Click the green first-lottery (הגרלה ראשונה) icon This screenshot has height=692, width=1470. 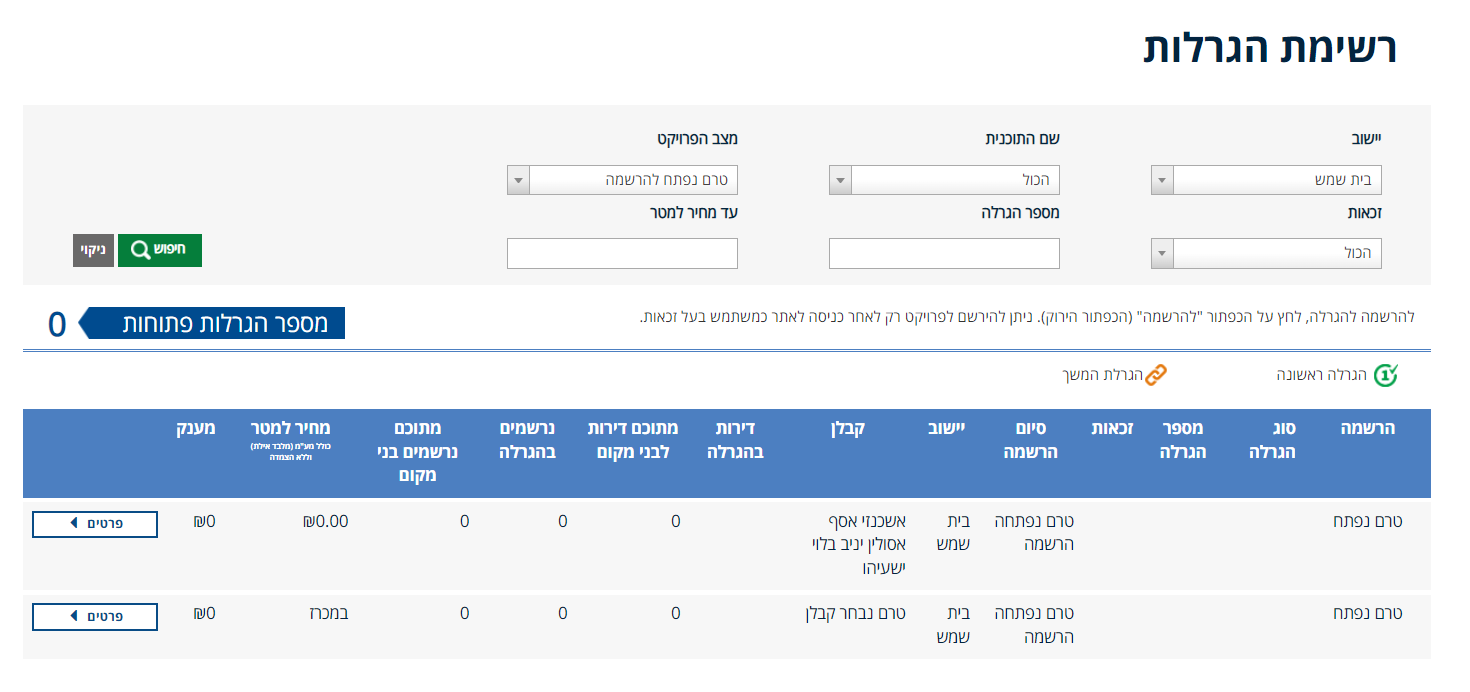coord(1385,375)
